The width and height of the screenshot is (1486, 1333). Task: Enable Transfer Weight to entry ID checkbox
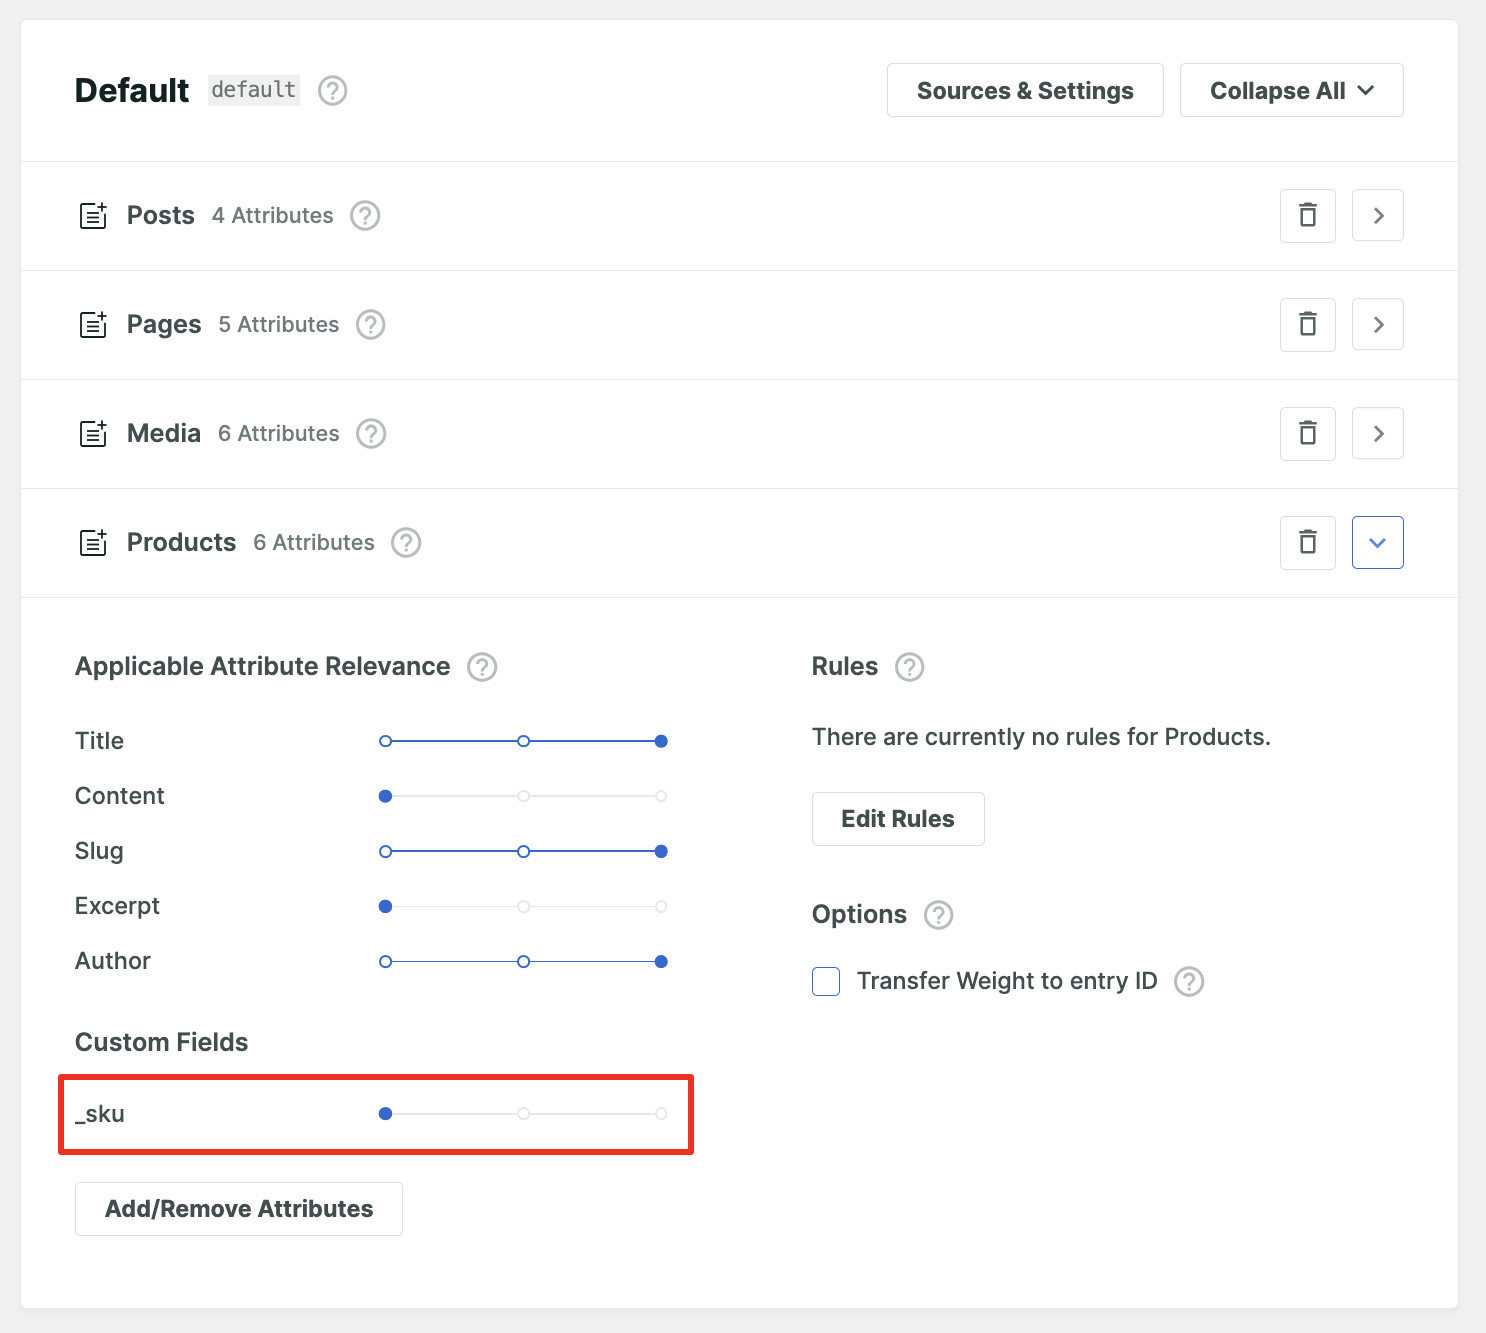click(x=826, y=982)
